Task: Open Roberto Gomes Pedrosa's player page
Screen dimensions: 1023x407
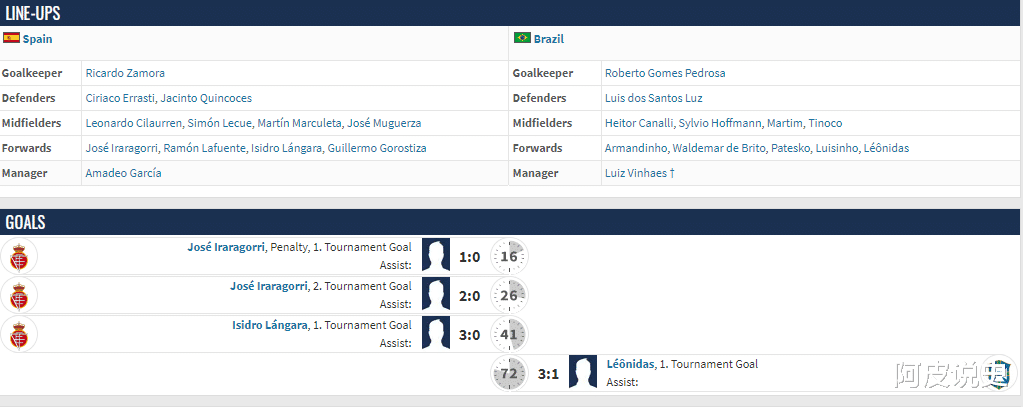Action: 665,73
